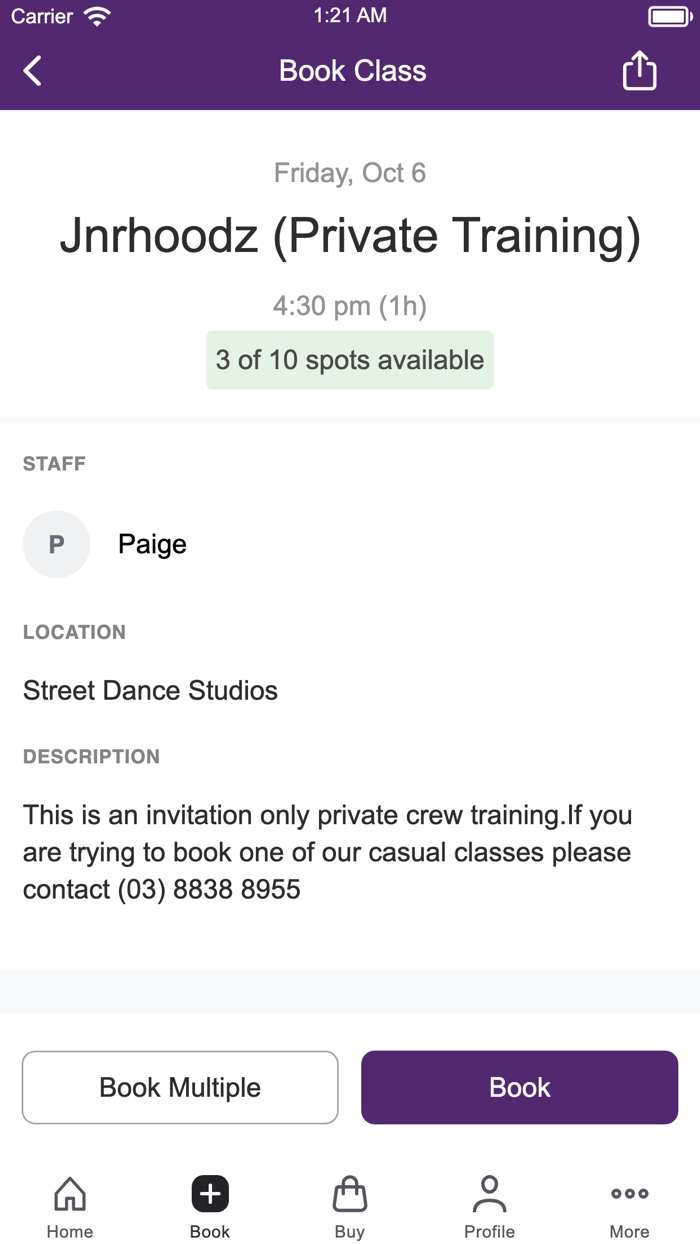This screenshot has width=700, height=1244.
Task: Tap the '3 of 10 spots available' badge
Action: pos(349,360)
